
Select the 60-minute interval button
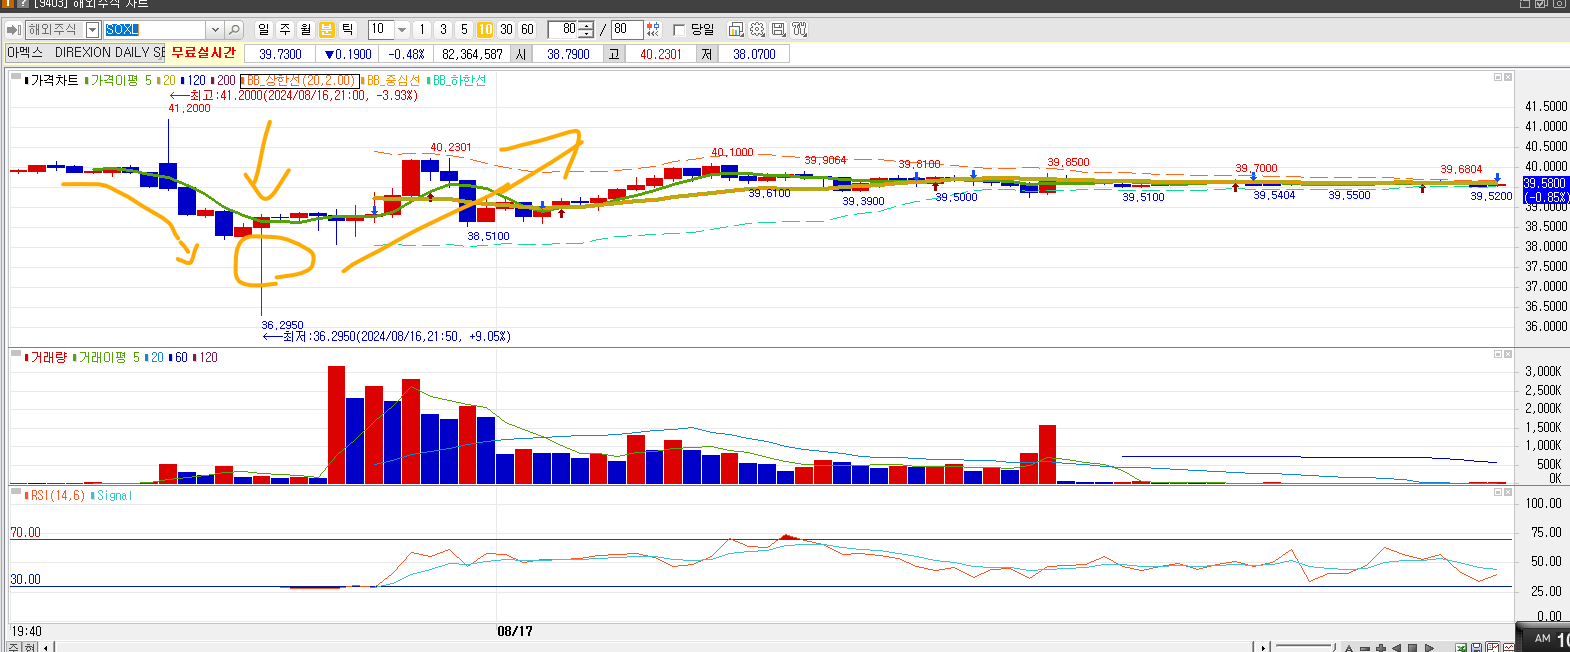pos(527,30)
